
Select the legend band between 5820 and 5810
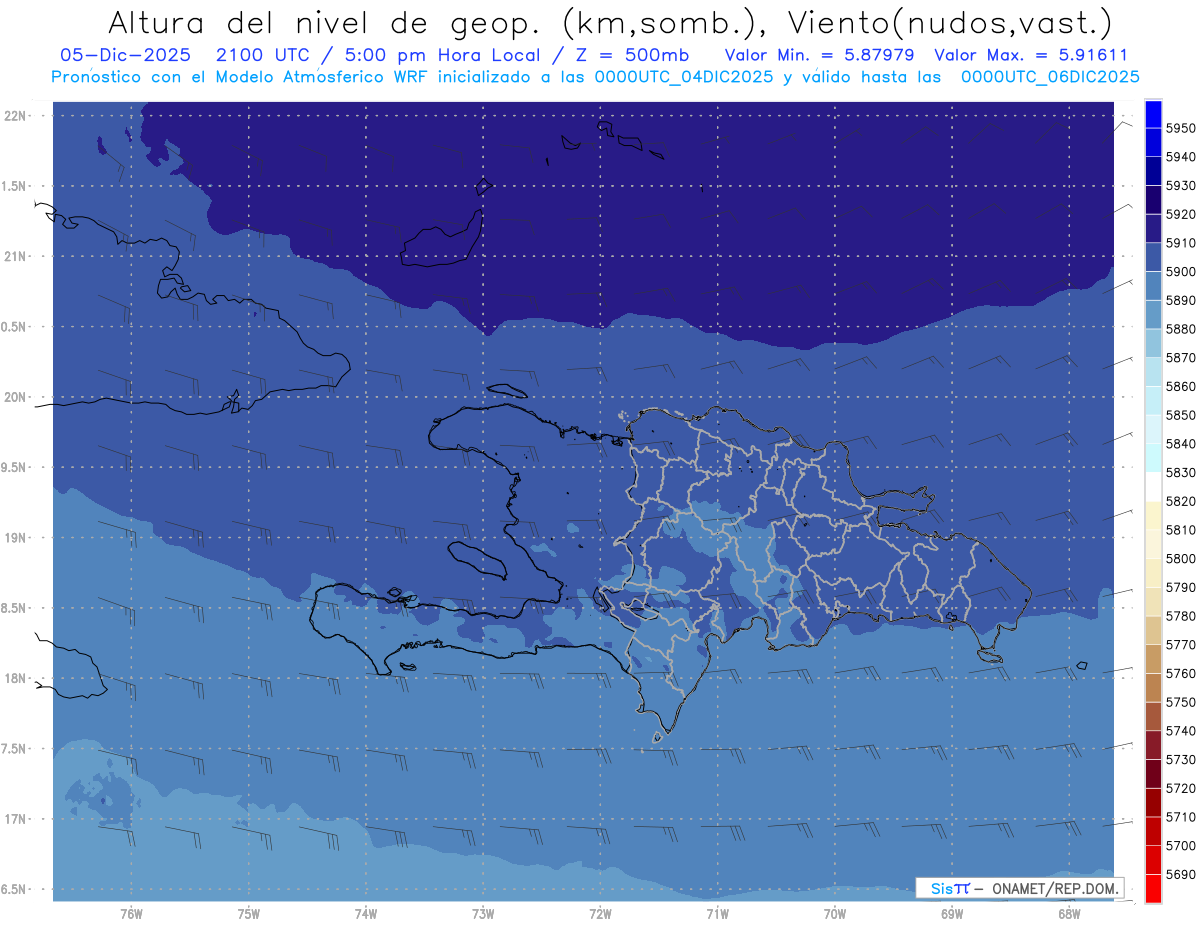1153,515
